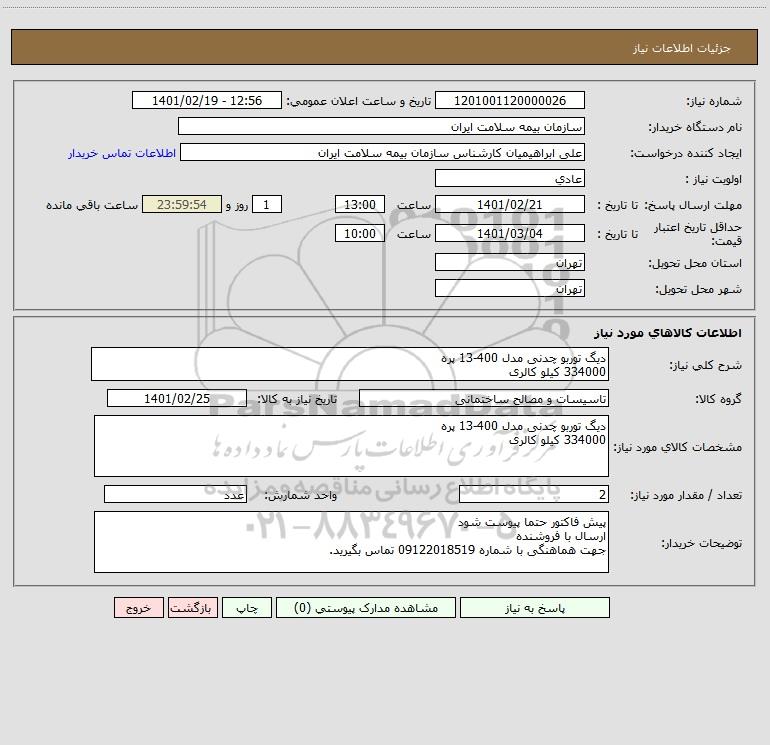The image size is (770, 745).
Task: Click the announcement date field 1401/02/19 - 12:56
Action: (207, 100)
